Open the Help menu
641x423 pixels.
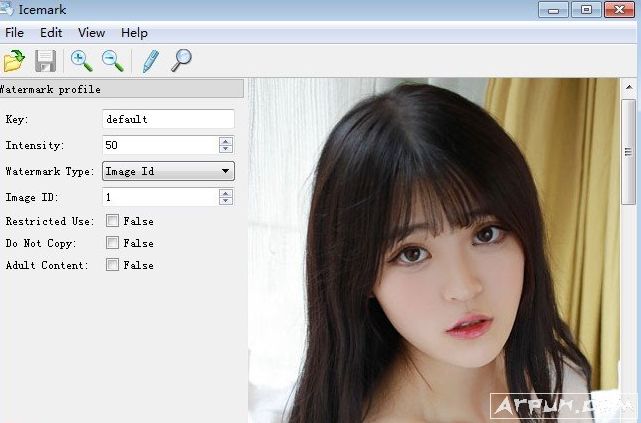(x=134, y=33)
